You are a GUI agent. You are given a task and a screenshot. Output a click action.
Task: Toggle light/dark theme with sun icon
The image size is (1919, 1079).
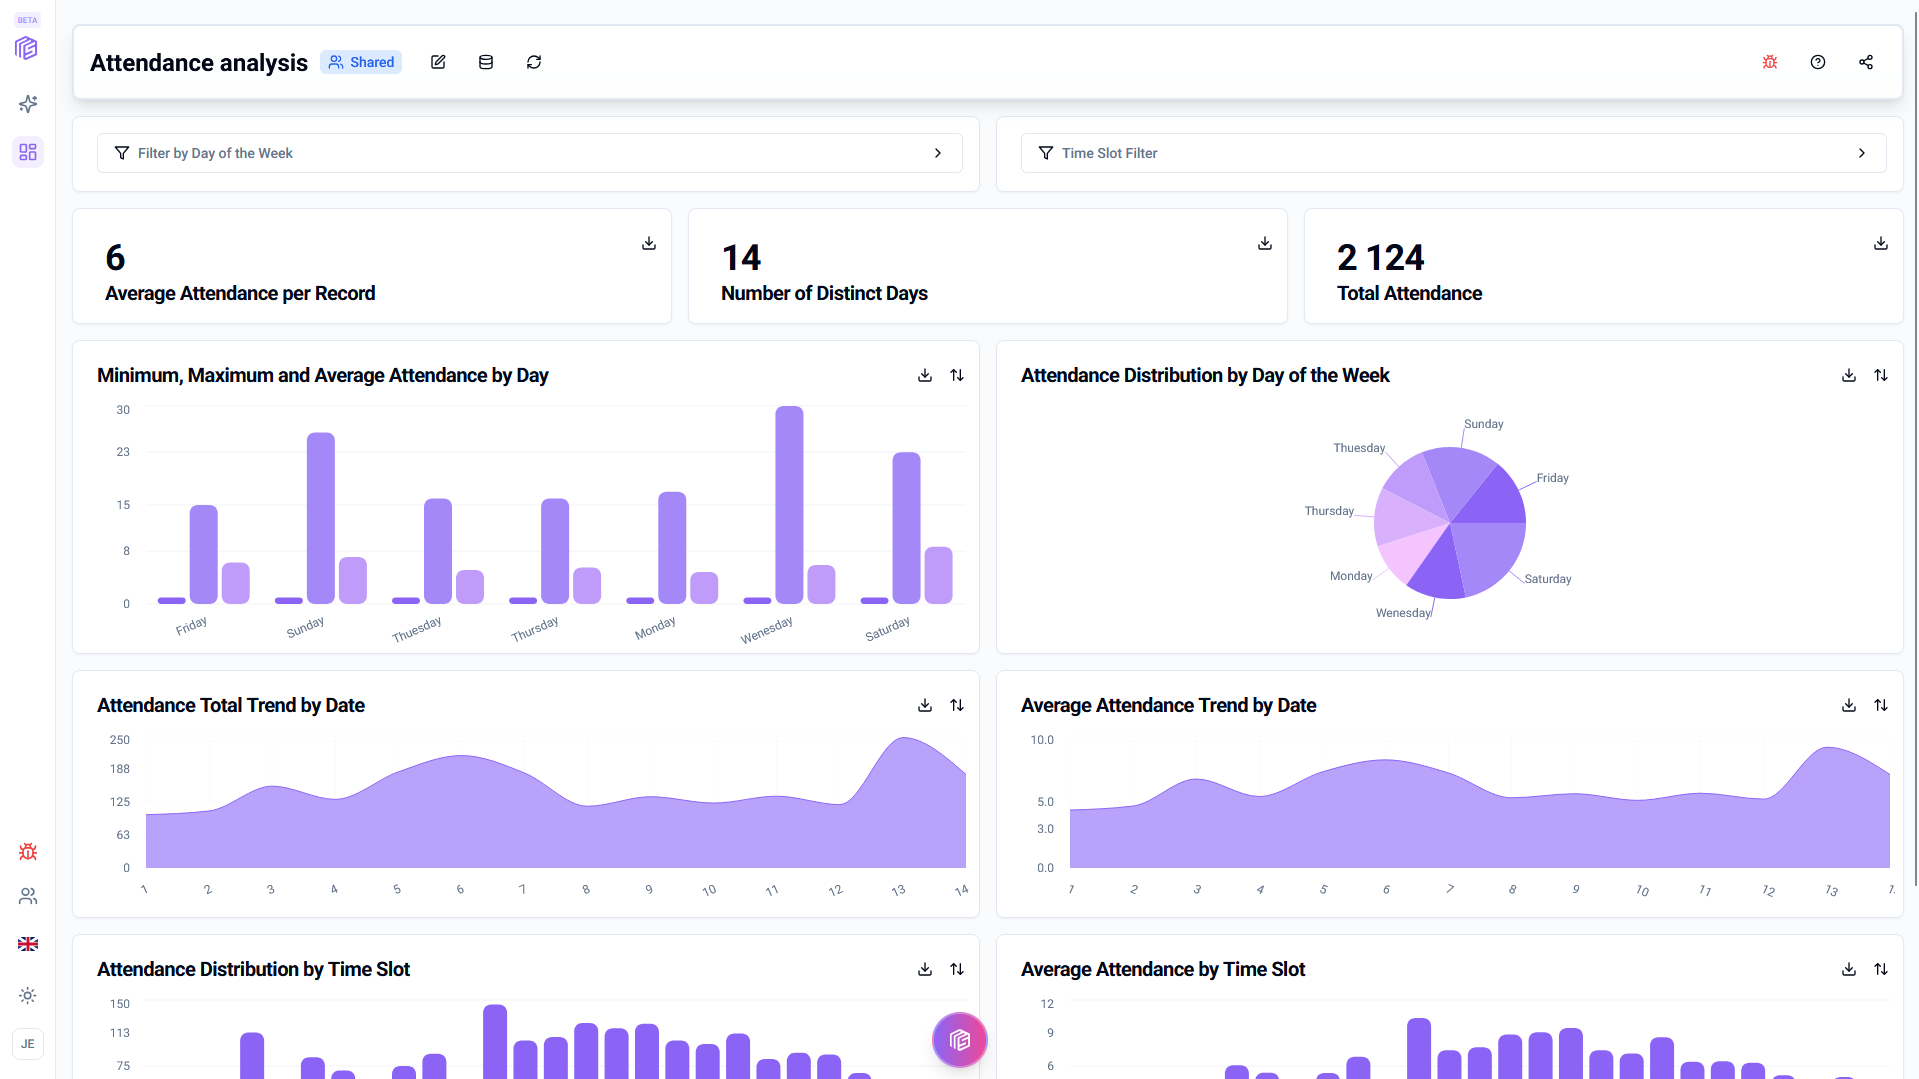27,995
